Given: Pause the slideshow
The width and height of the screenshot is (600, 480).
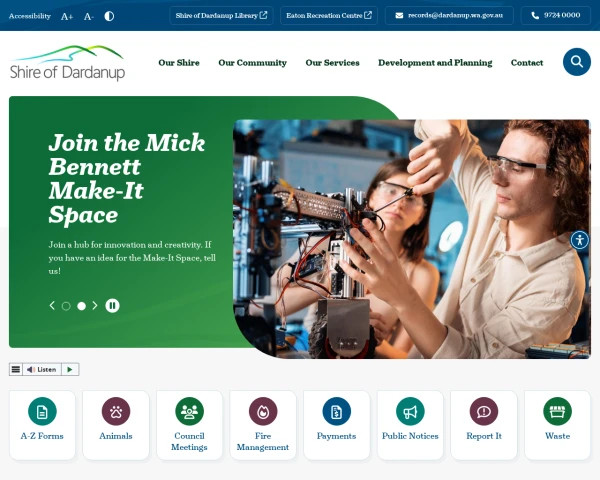Looking at the screenshot, I should (112, 305).
